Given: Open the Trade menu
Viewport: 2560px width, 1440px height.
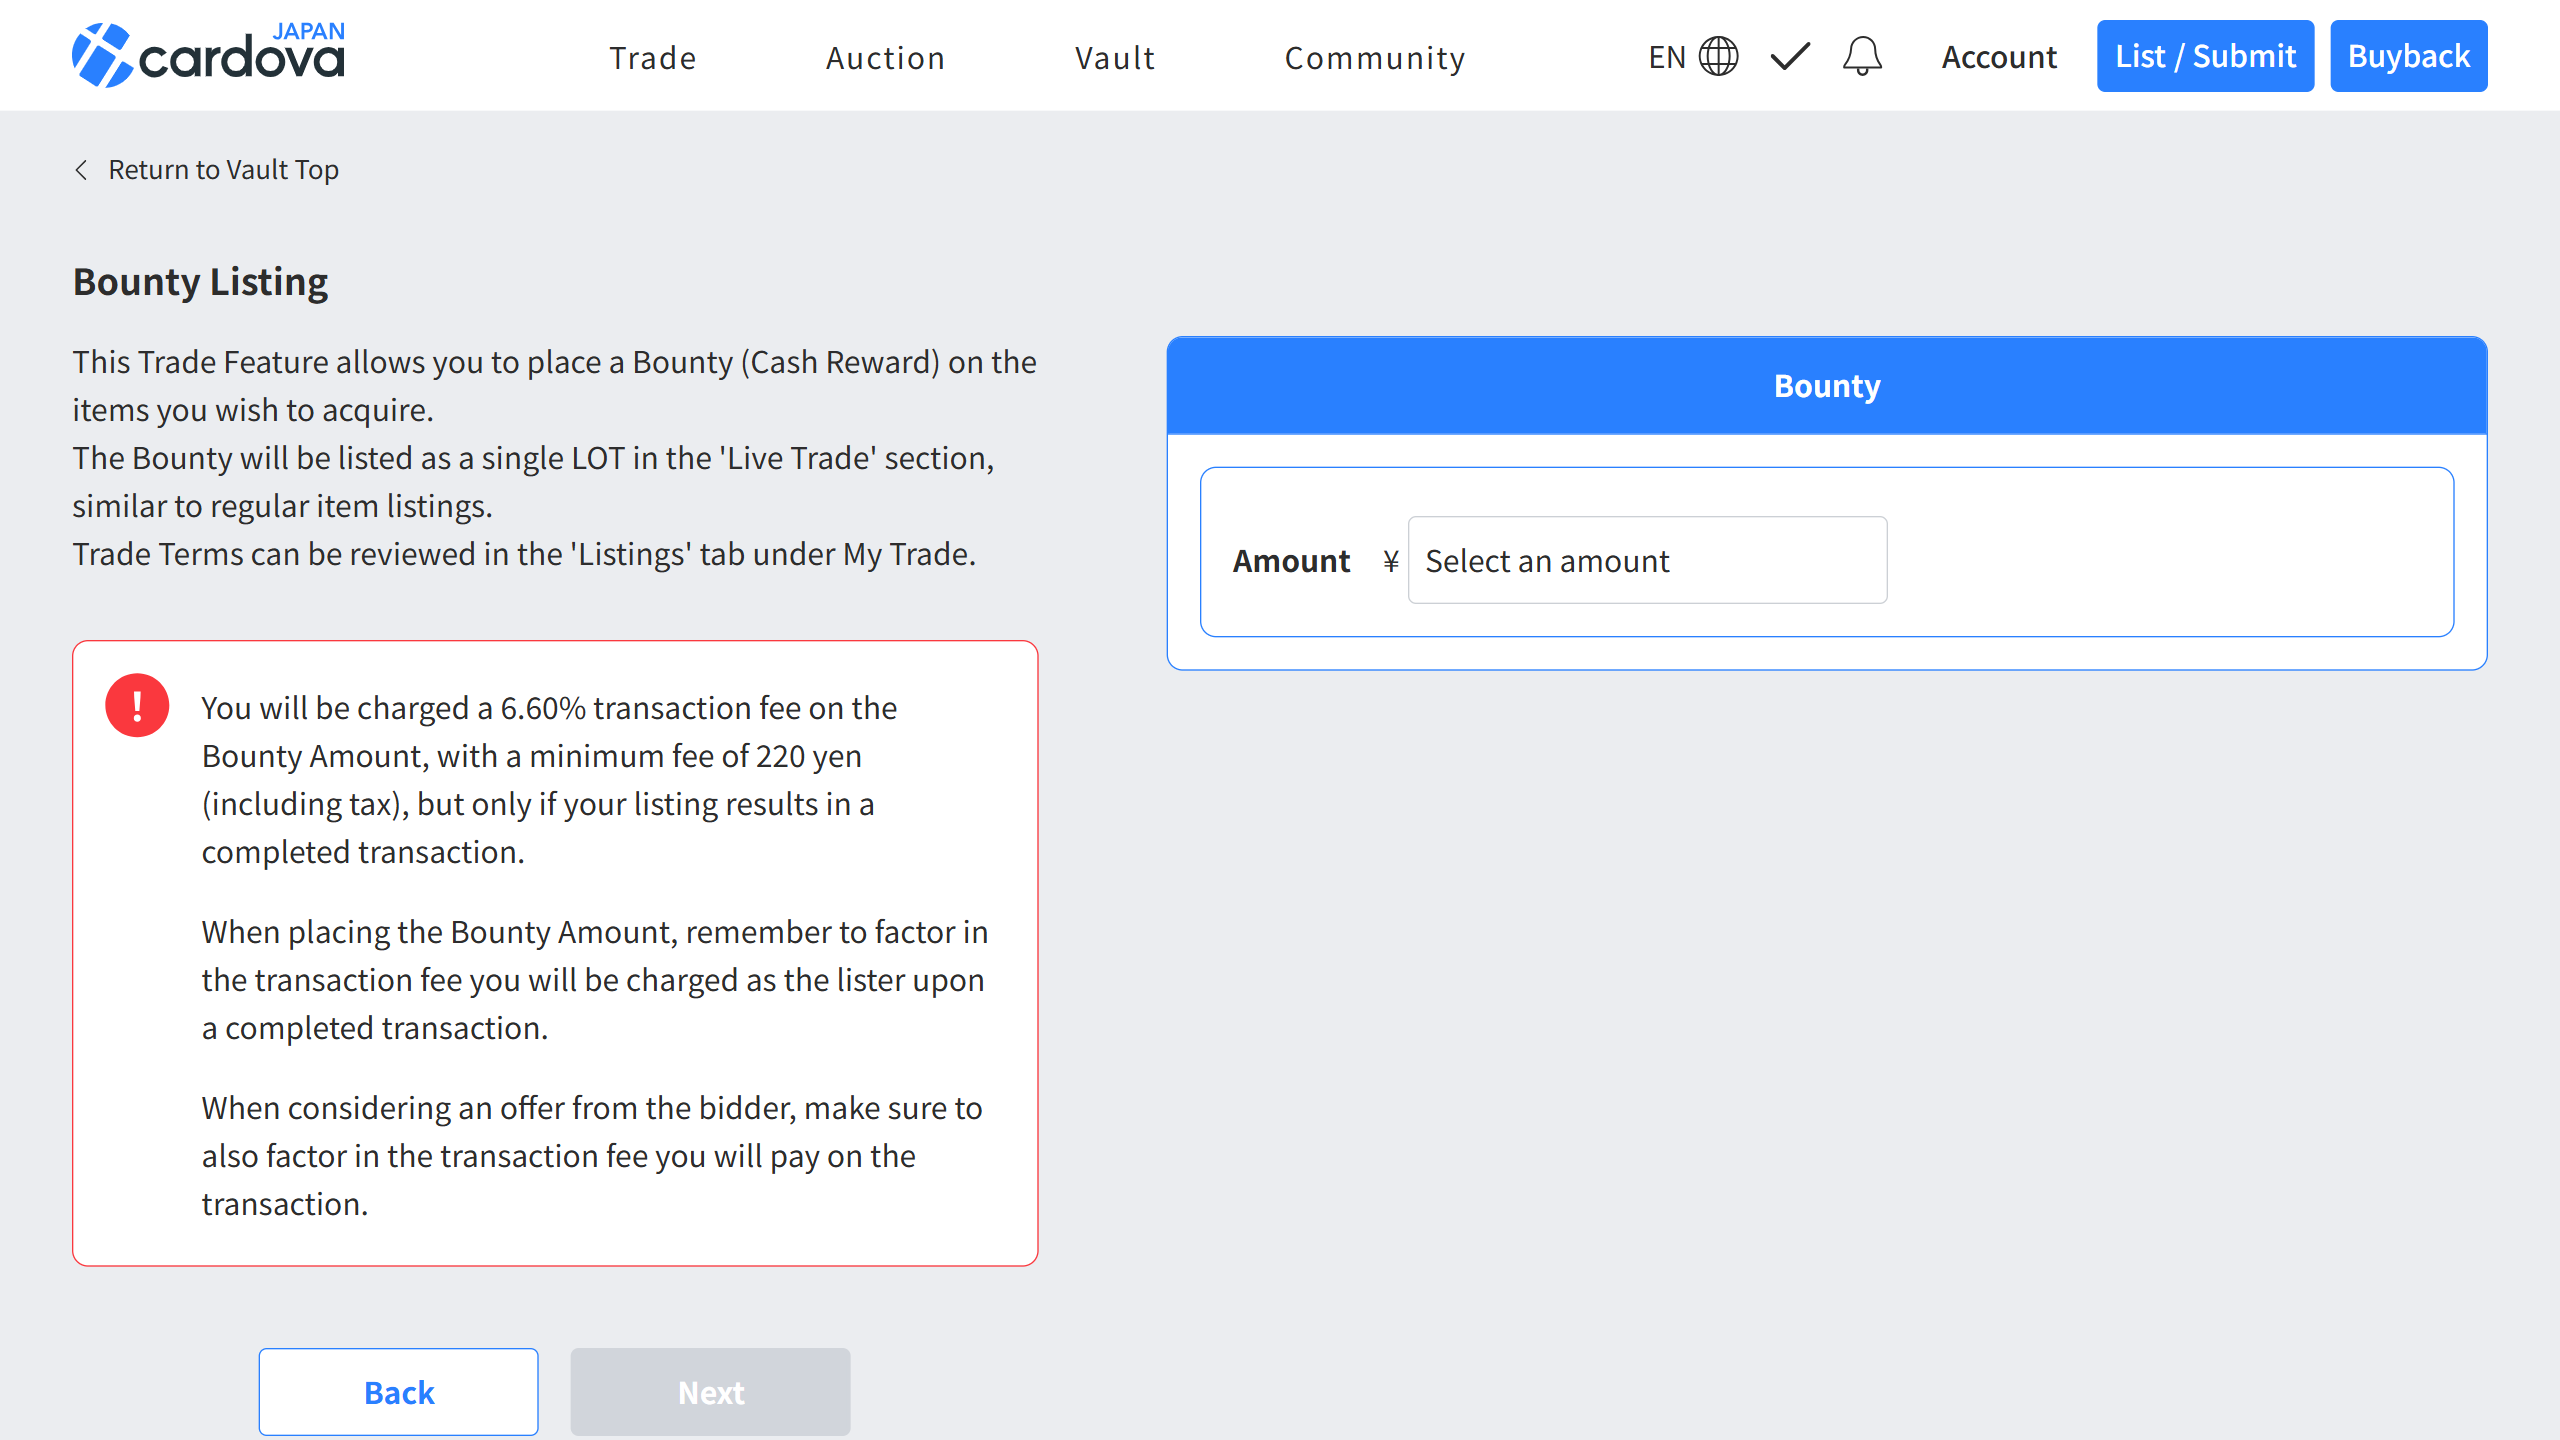Looking at the screenshot, I should (x=653, y=58).
